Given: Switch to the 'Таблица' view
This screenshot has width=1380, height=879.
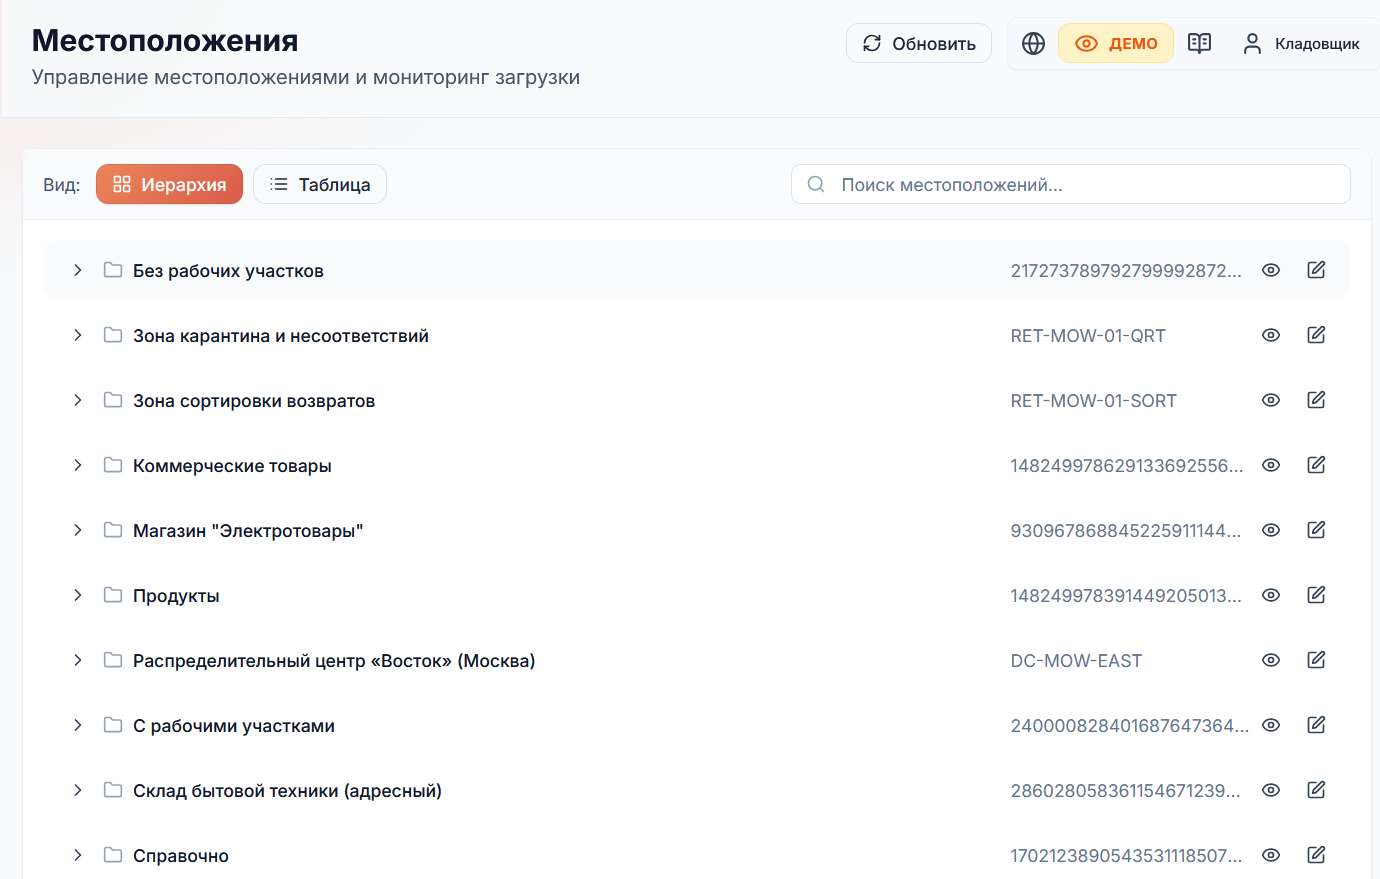Looking at the screenshot, I should click(x=320, y=184).
